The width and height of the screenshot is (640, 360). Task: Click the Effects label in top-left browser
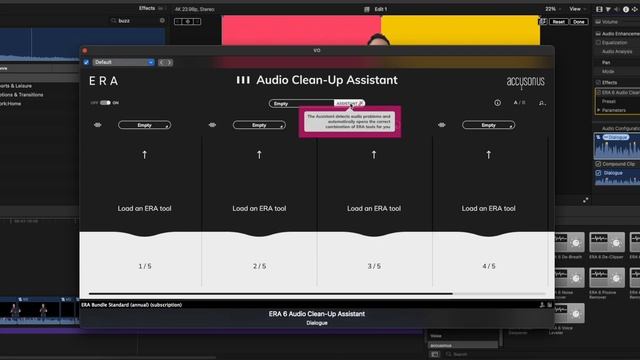pos(147,8)
